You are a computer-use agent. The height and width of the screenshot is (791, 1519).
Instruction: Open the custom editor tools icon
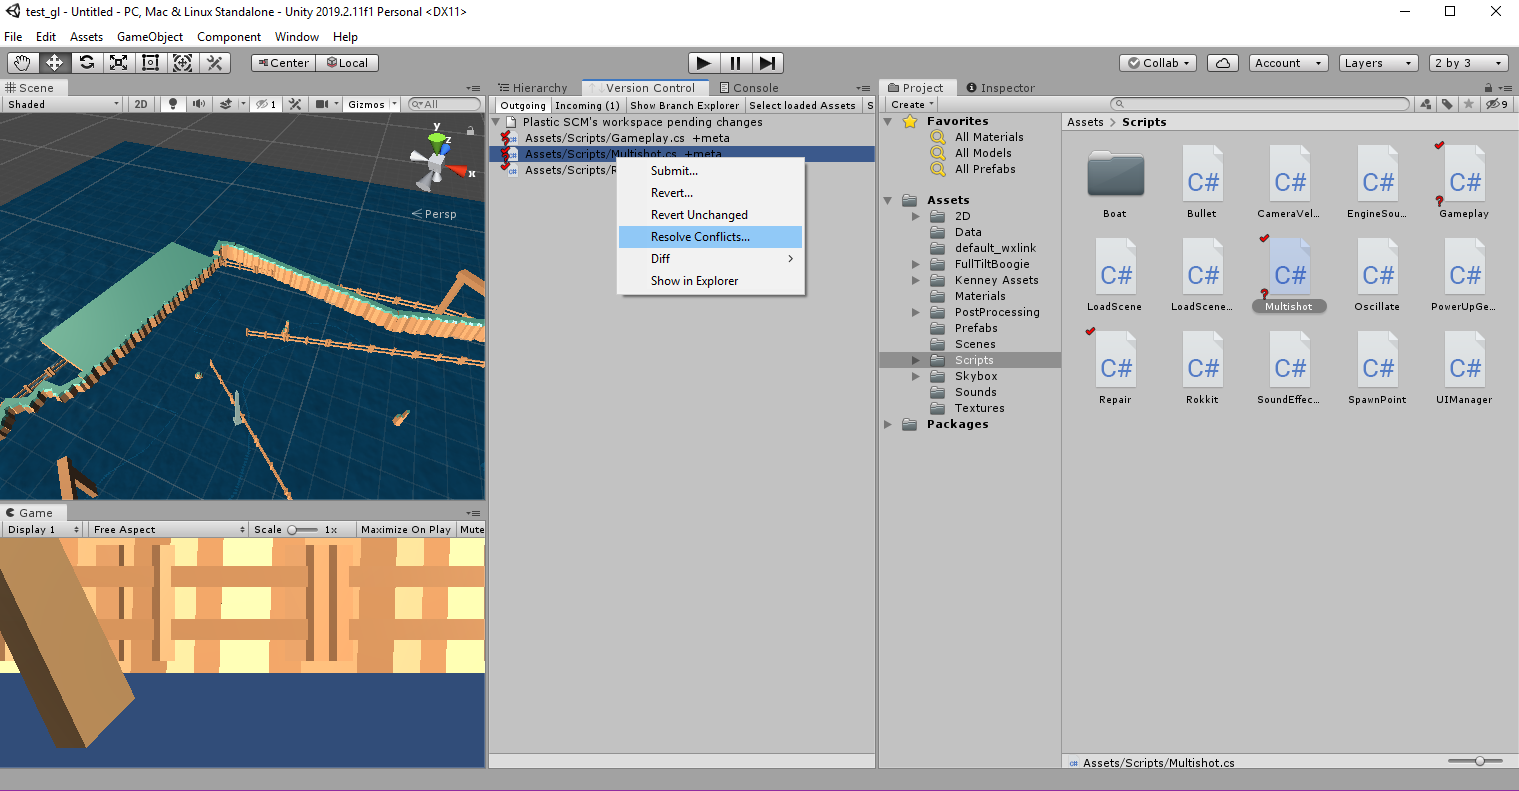point(214,62)
